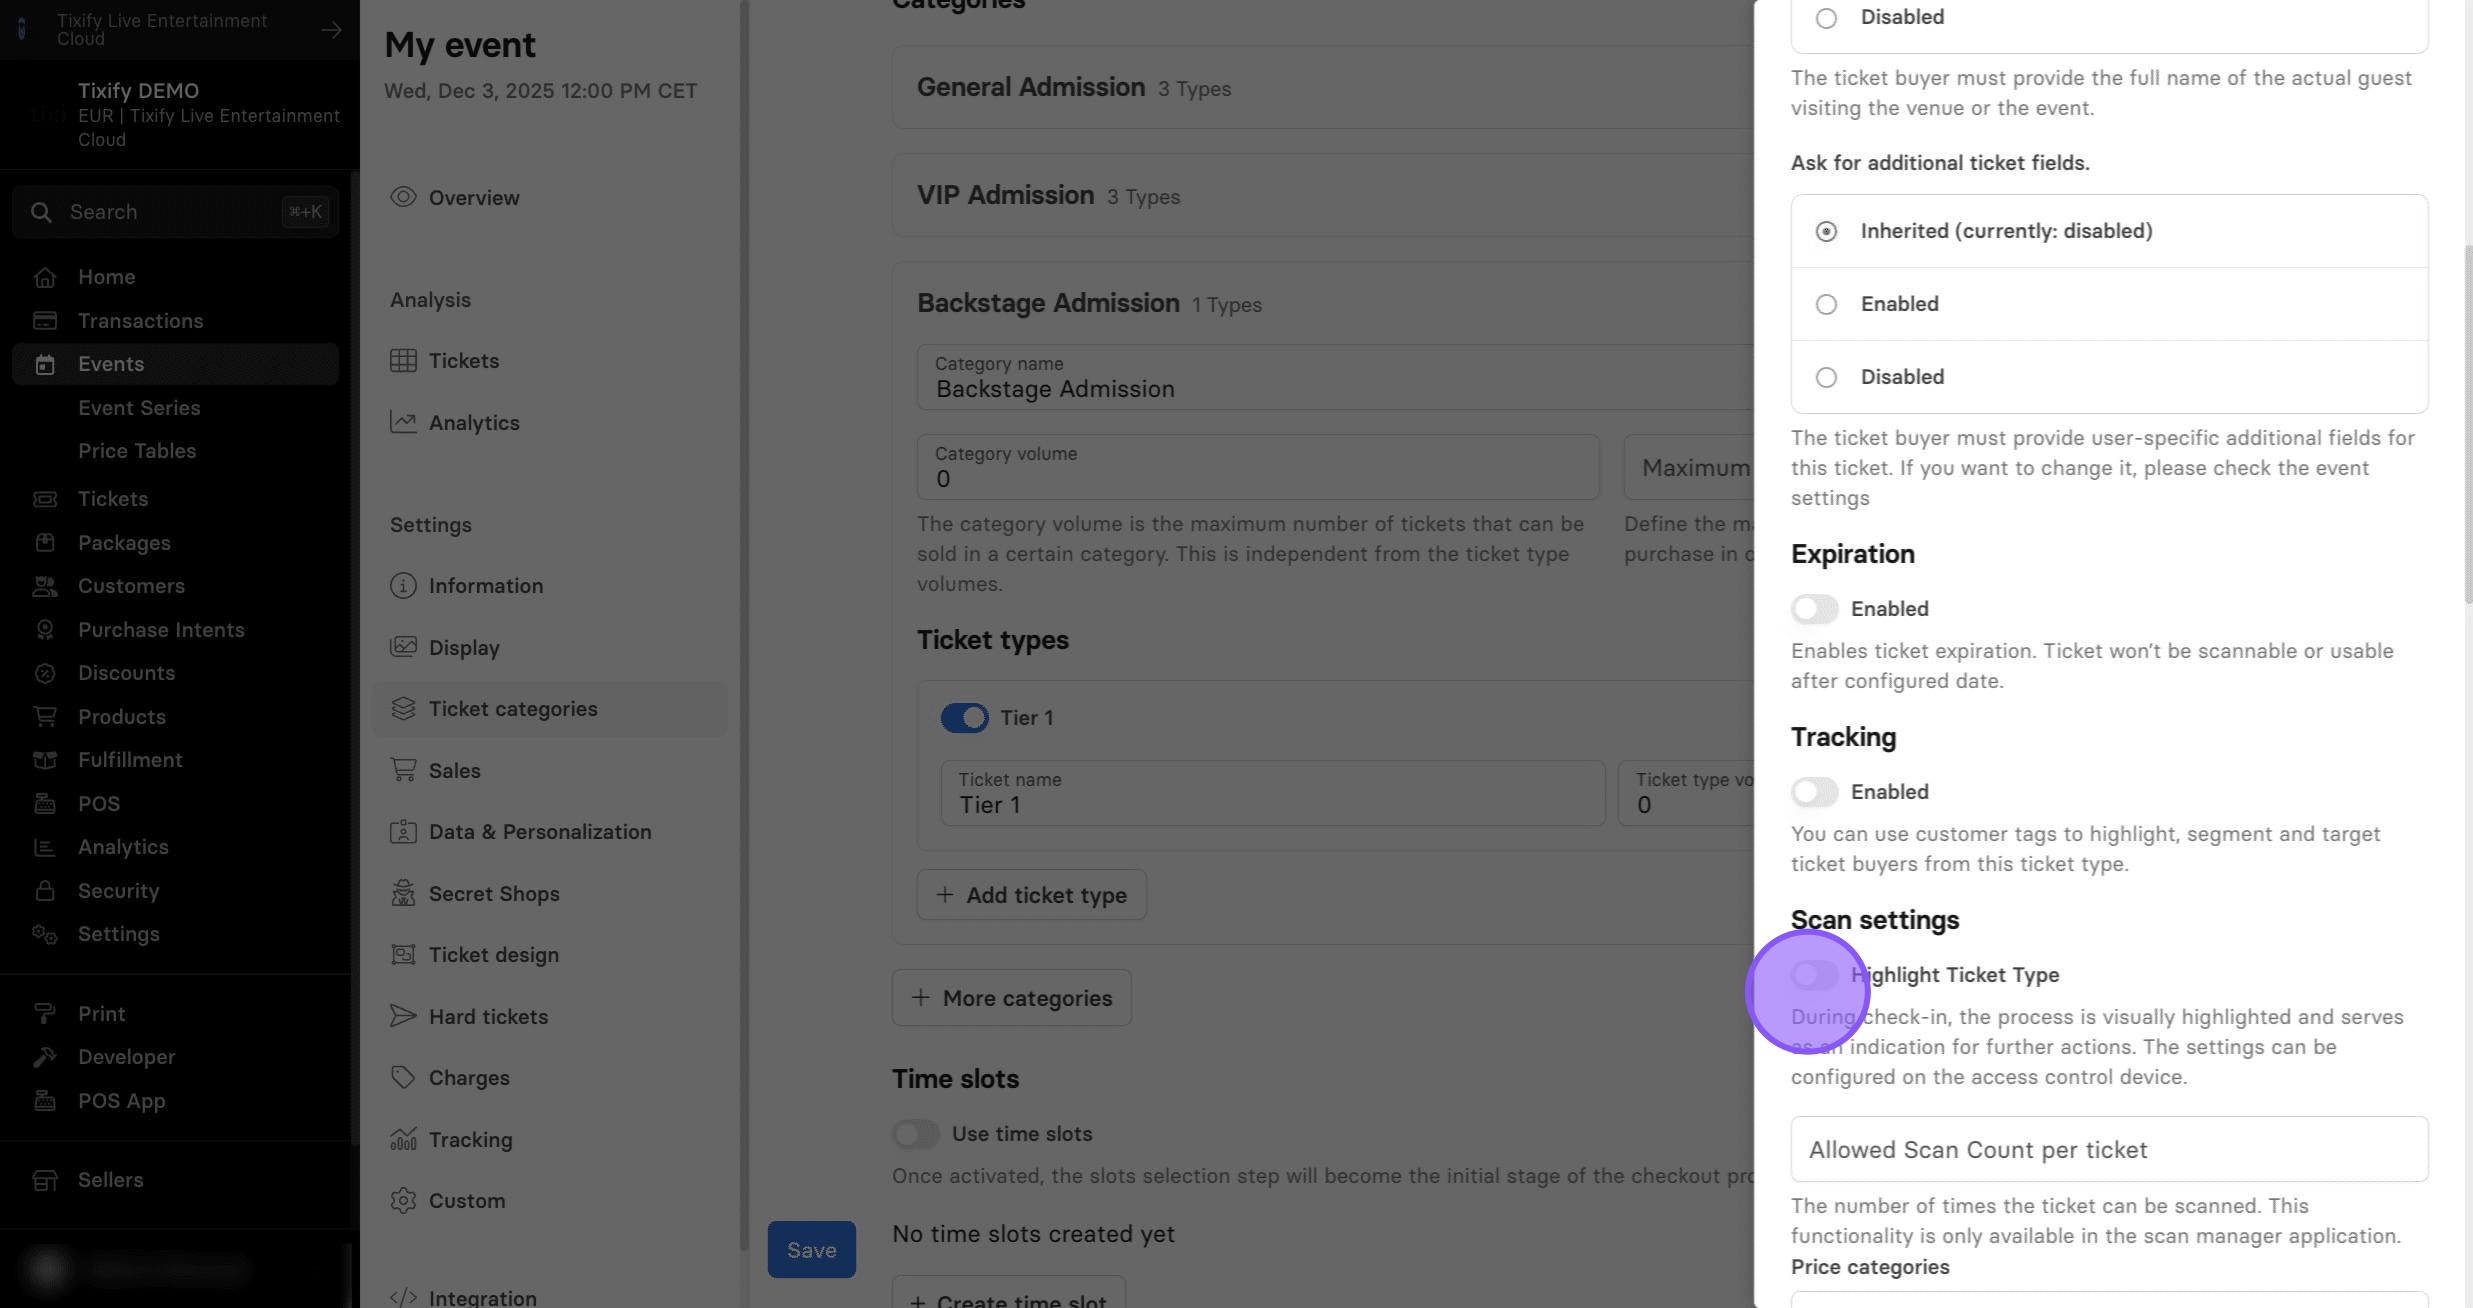Click the Ticket name Tier 1 field
This screenshot has height=1308, width=2473.
pyautogui.click(x=1272, y=794)
